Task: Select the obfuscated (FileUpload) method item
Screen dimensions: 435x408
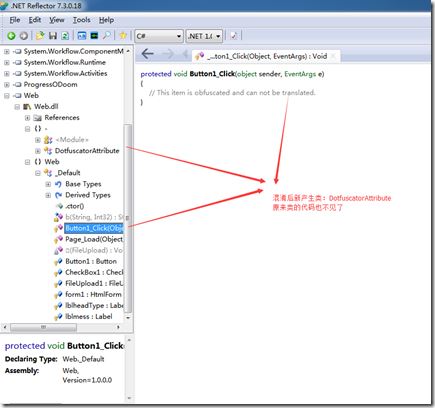Action: pyautogui.click(x=94, y=250)
